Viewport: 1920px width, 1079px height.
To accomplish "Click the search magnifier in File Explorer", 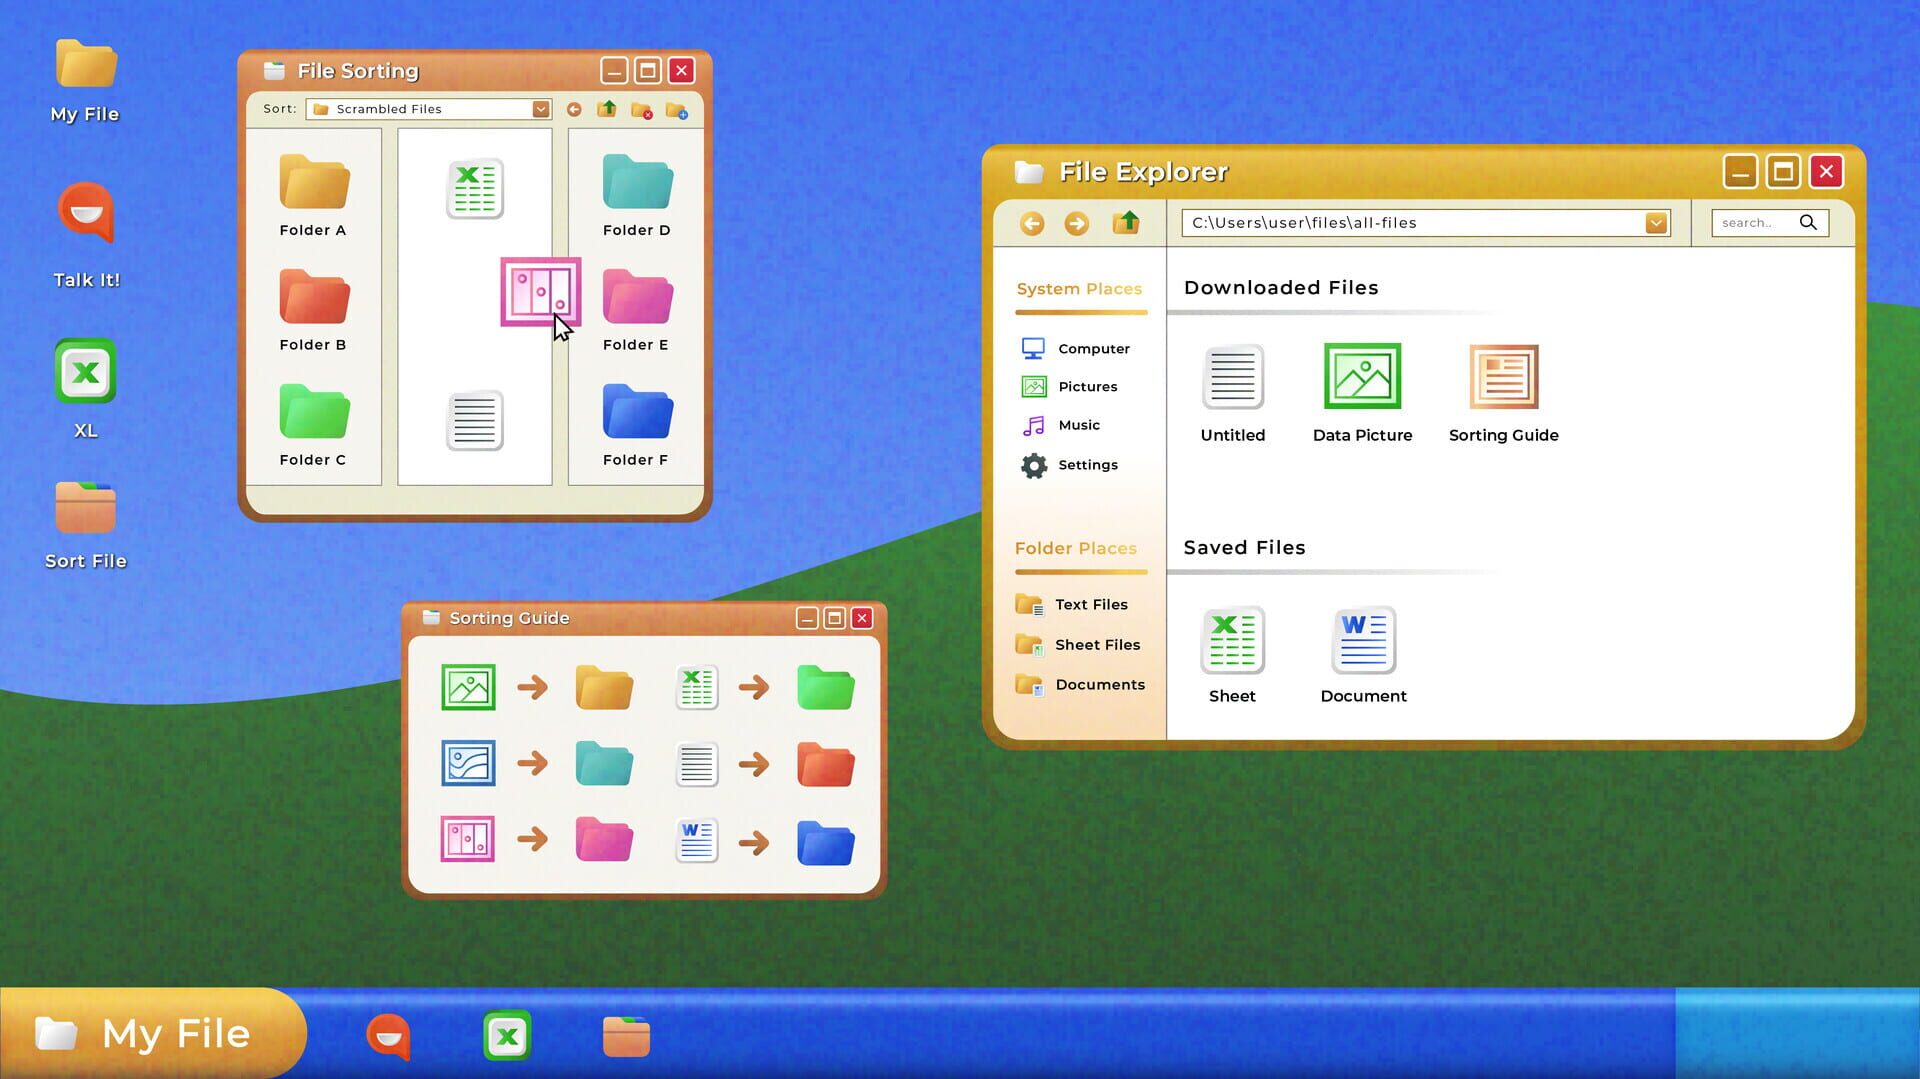I will pos(1808,222).
